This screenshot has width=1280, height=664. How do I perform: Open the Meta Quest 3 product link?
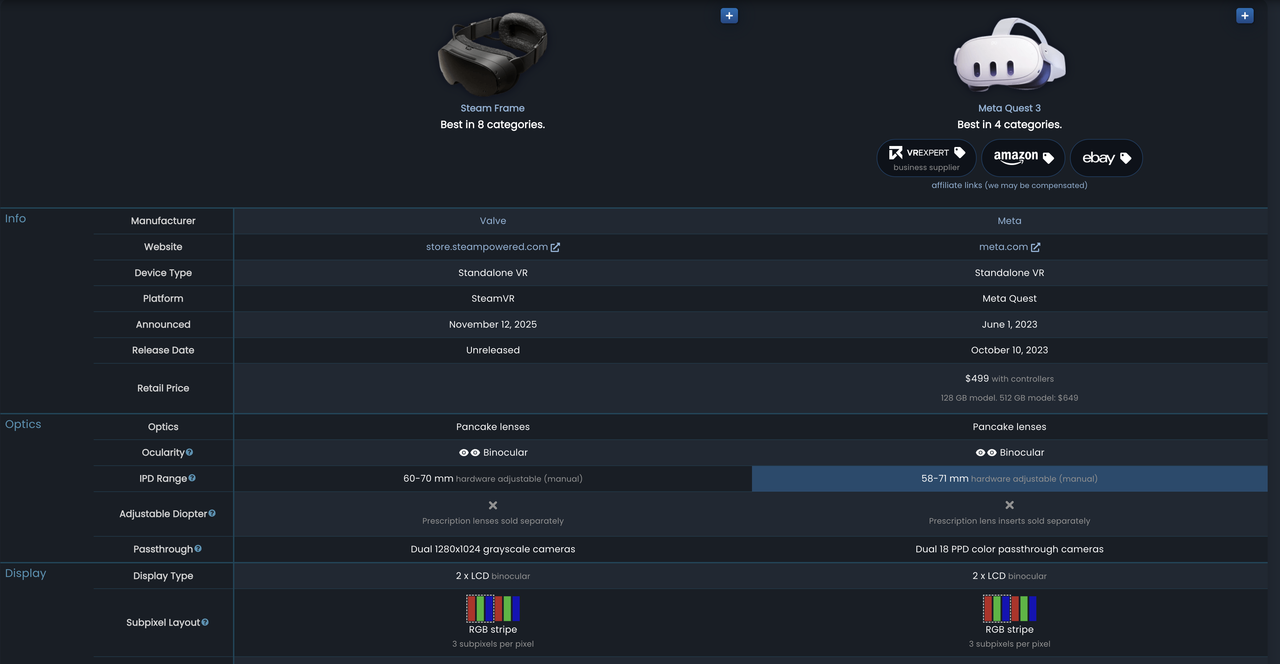[1009, 108]
